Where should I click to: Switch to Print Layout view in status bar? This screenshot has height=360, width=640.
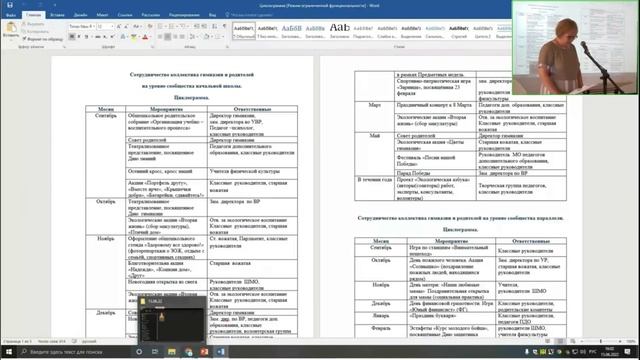[560, 341]
